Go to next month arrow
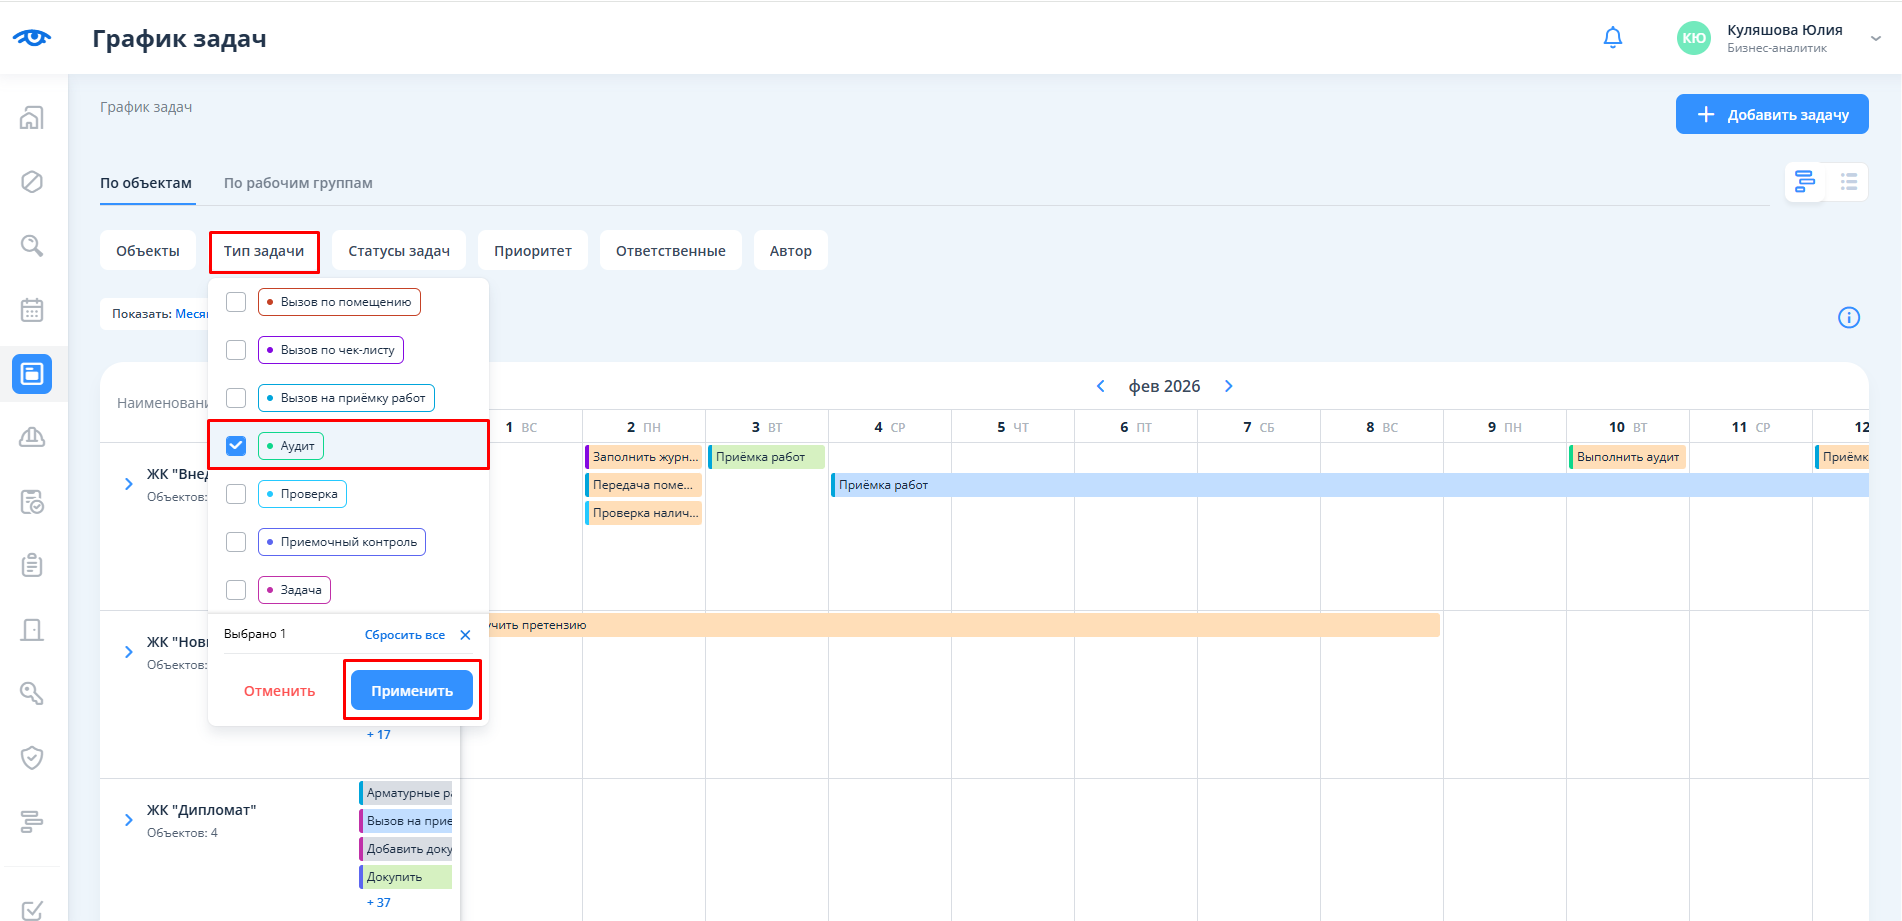The height and width of the screenshot is (921, 1902). click(x=1229, y=386)
